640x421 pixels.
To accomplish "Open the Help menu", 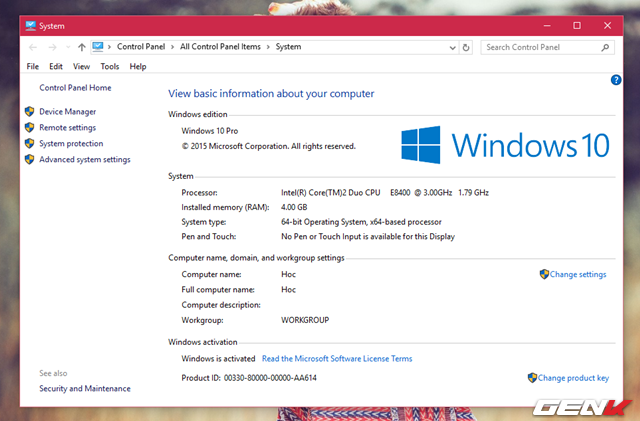I will point(138,66).
